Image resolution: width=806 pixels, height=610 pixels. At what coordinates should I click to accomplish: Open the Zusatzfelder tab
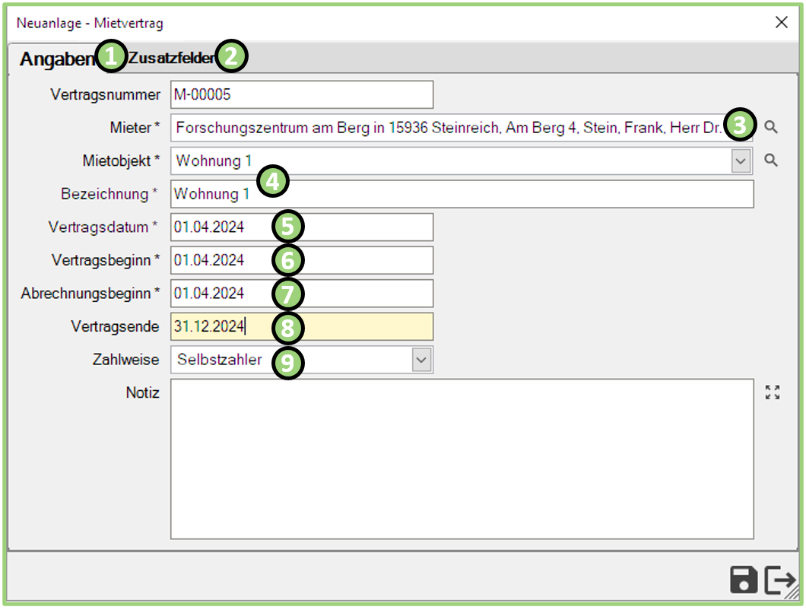170,59
